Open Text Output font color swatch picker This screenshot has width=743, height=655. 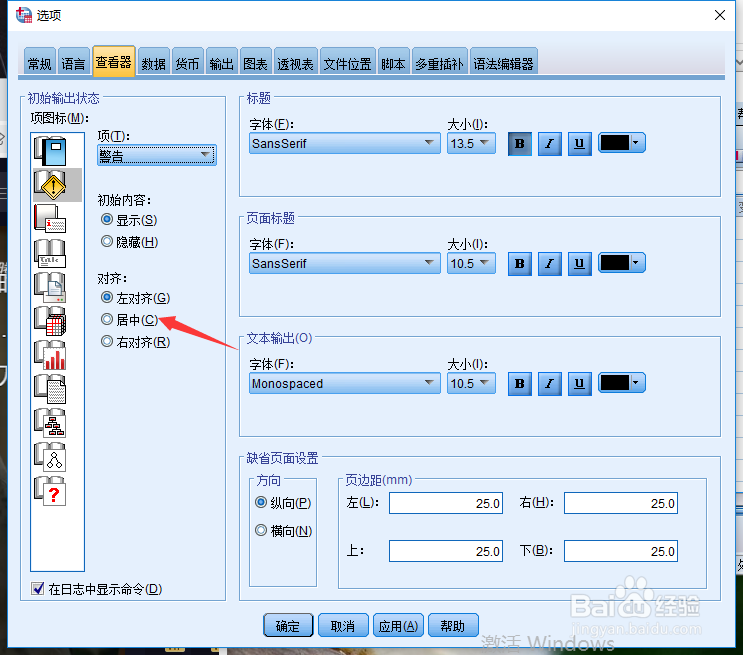622,382
